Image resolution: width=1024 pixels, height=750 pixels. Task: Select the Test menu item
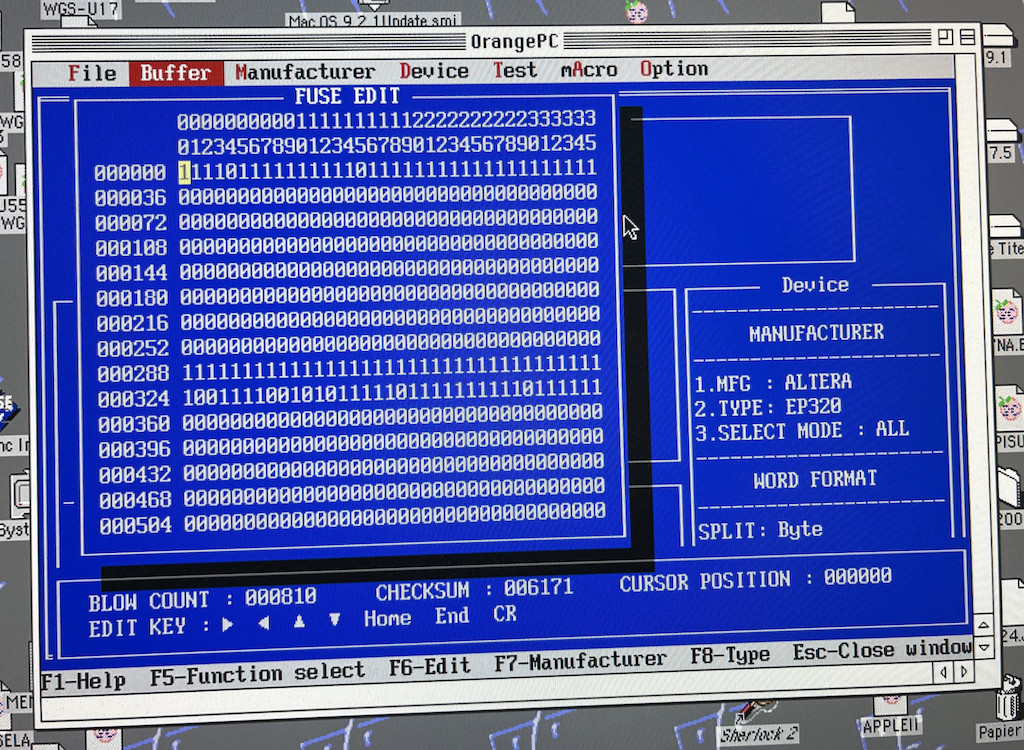tap(515, 70)
